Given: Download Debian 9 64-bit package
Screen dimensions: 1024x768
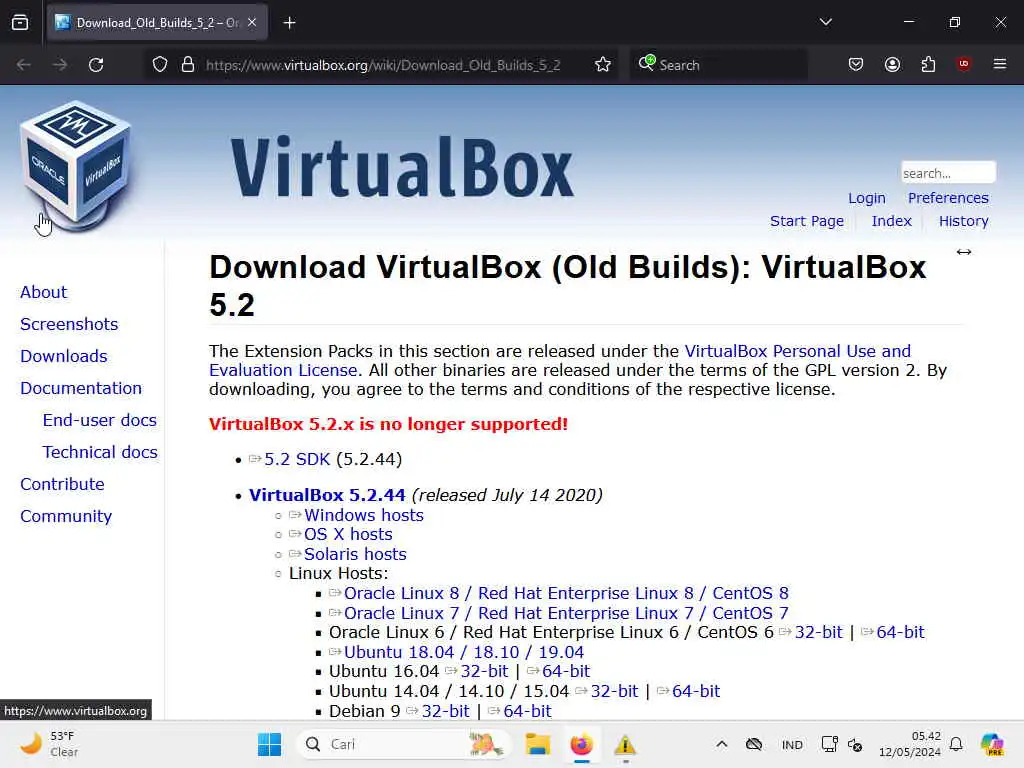Looking at the screenshot, I should click(528, 711).
